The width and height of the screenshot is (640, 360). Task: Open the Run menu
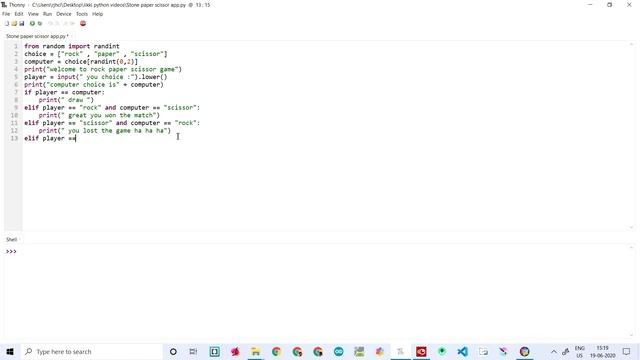47,14
